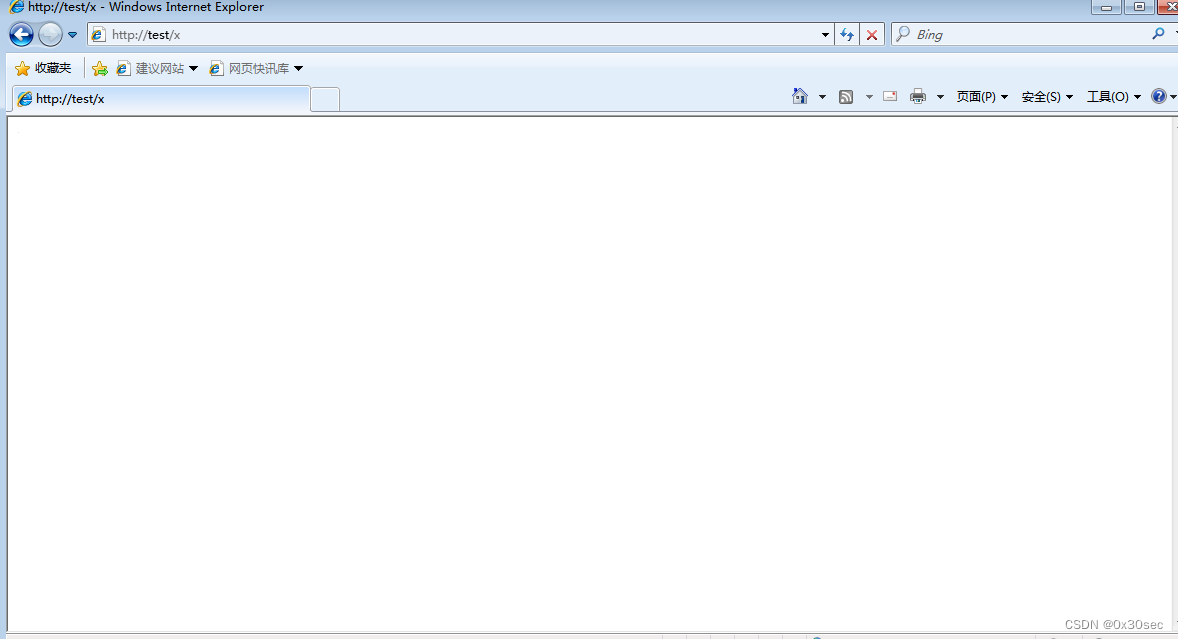Expand the Print options dropdown arrow
Screen dimensions: 1178x639
click(x=940, y=97)
